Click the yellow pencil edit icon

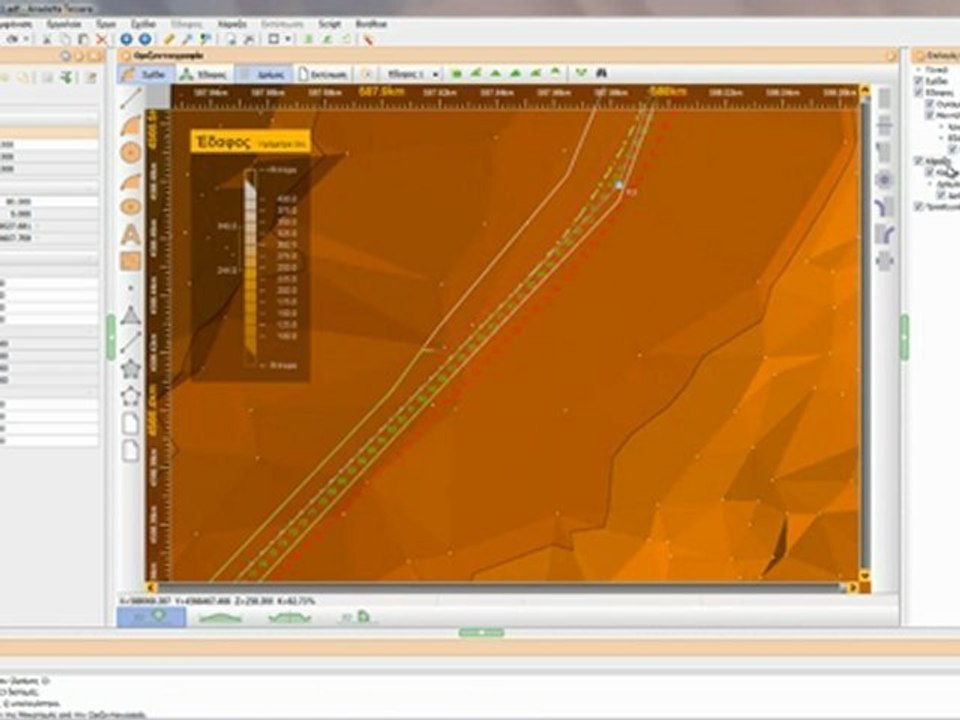point(169,39)
